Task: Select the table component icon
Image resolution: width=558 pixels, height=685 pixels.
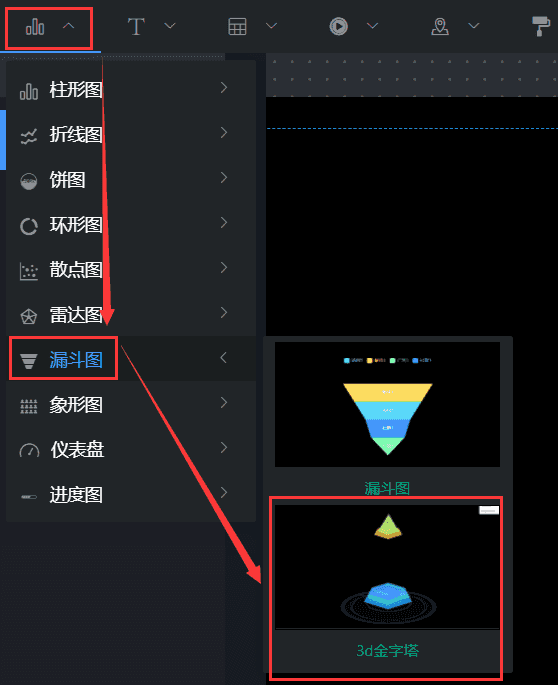Action: coord(237,27)
